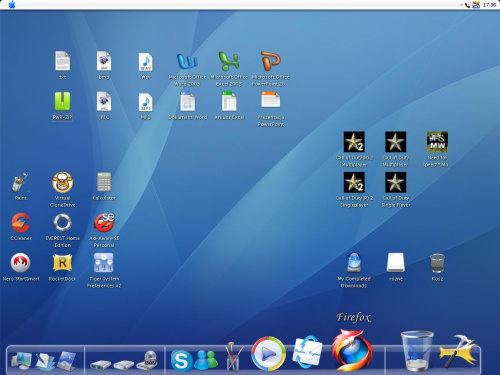Click the My Computer icon in the dock

22,361
